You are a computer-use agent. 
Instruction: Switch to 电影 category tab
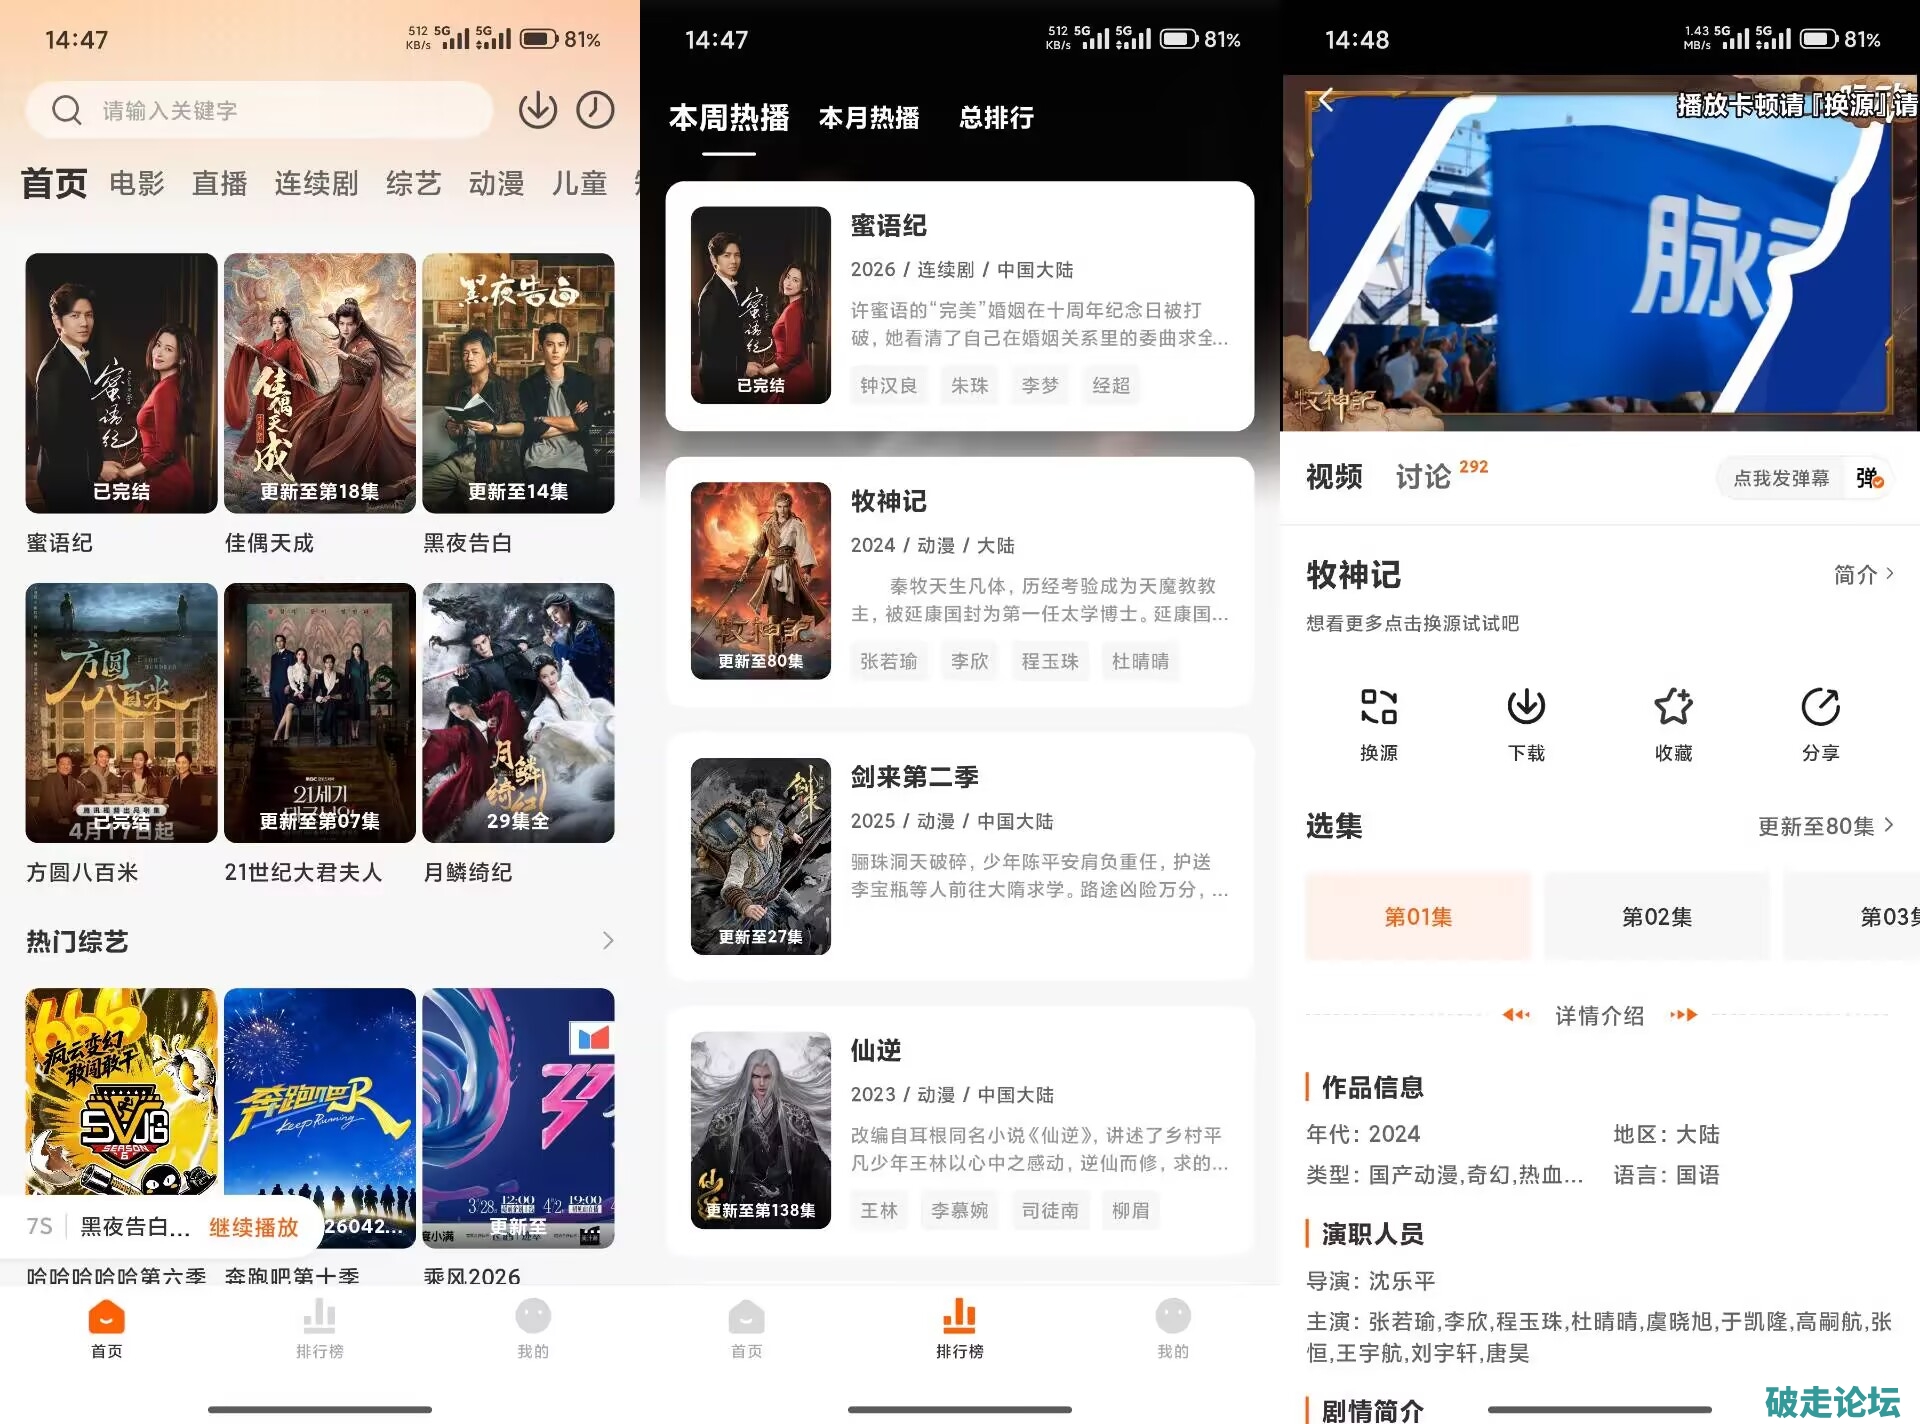[x=137, y=184]
